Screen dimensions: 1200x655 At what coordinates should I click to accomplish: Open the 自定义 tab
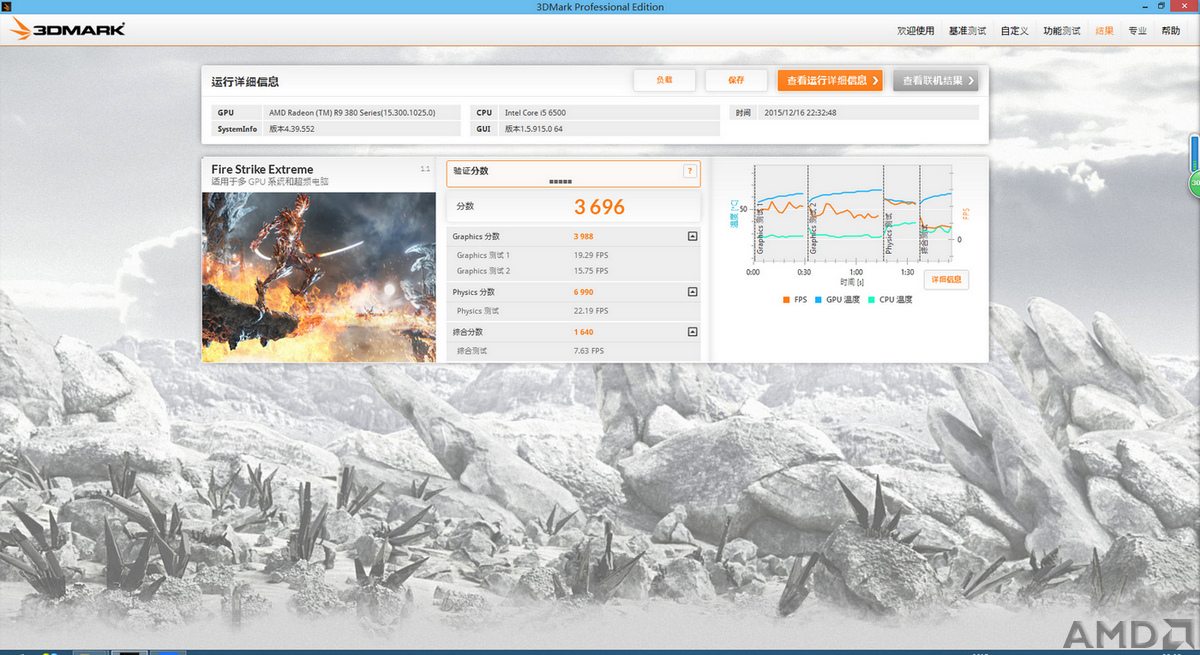coord(1014,31)
